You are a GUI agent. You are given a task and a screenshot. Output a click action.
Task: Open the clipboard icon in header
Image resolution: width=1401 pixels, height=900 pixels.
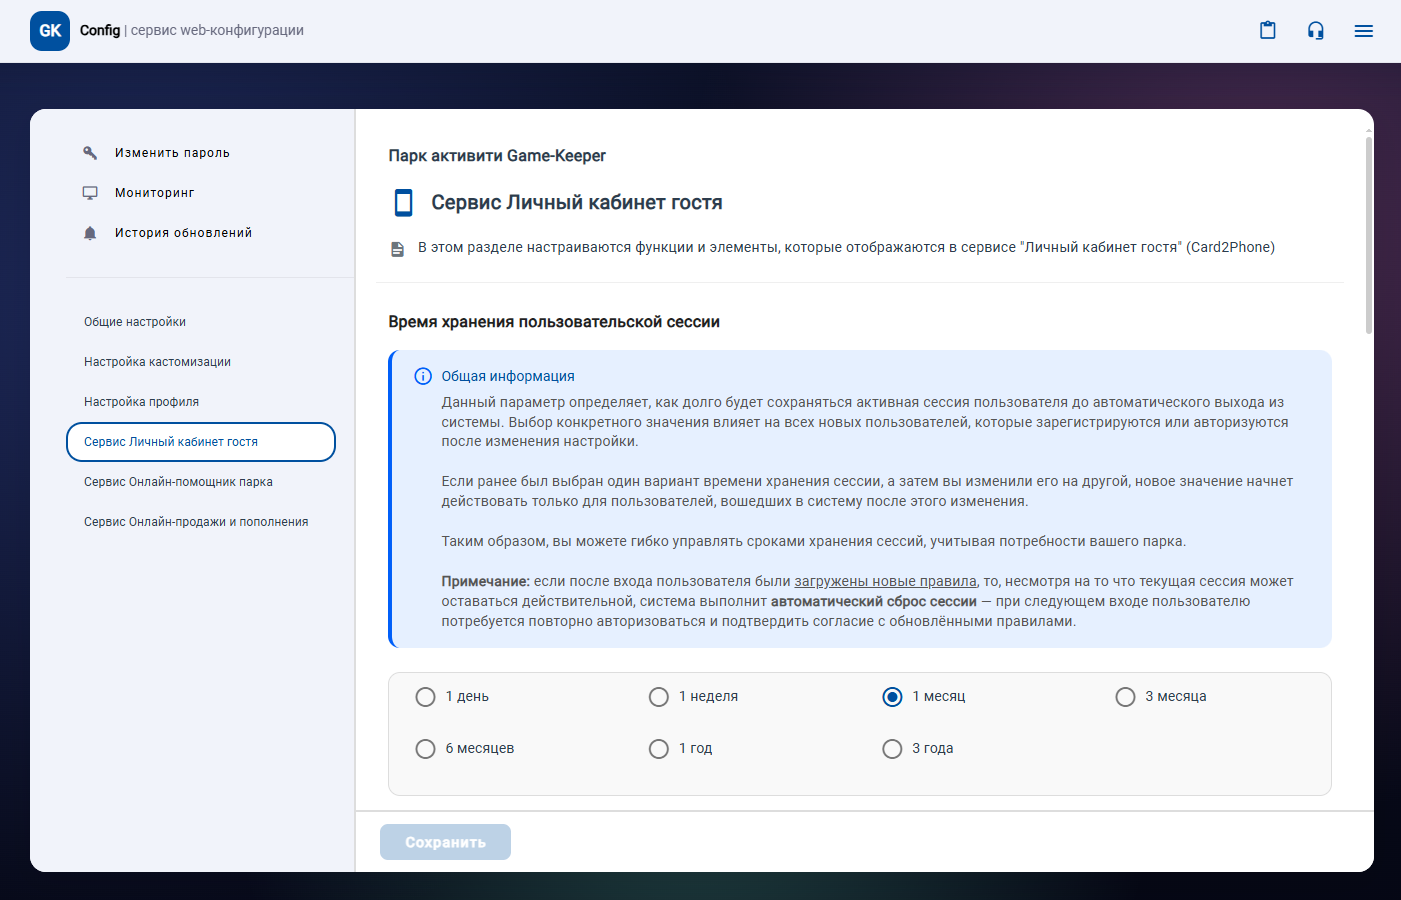tap(1267, 31)
